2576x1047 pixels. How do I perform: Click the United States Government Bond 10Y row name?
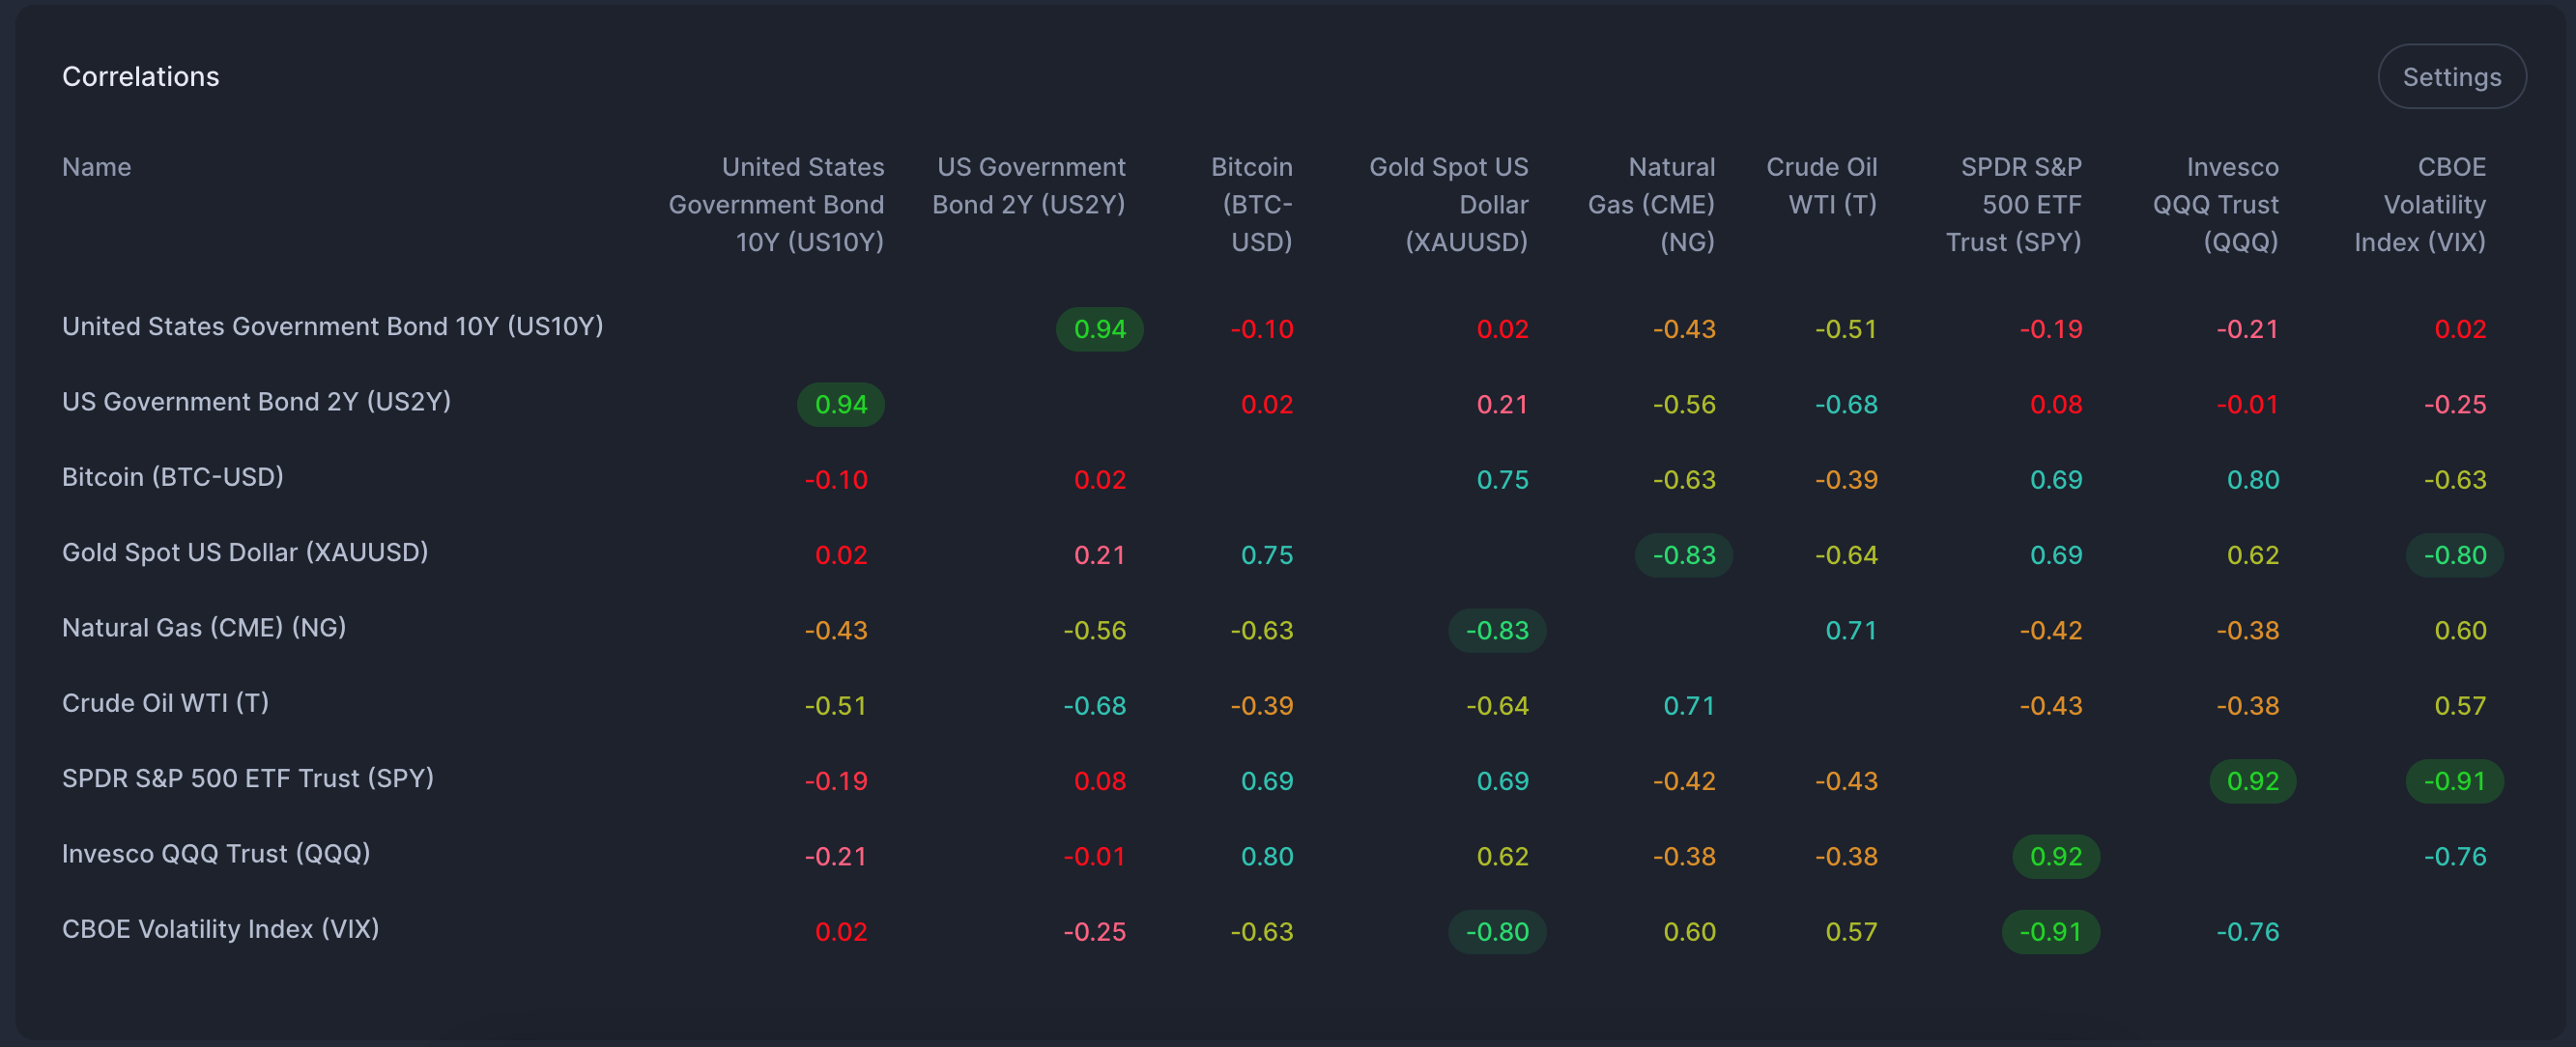(333, 327)
